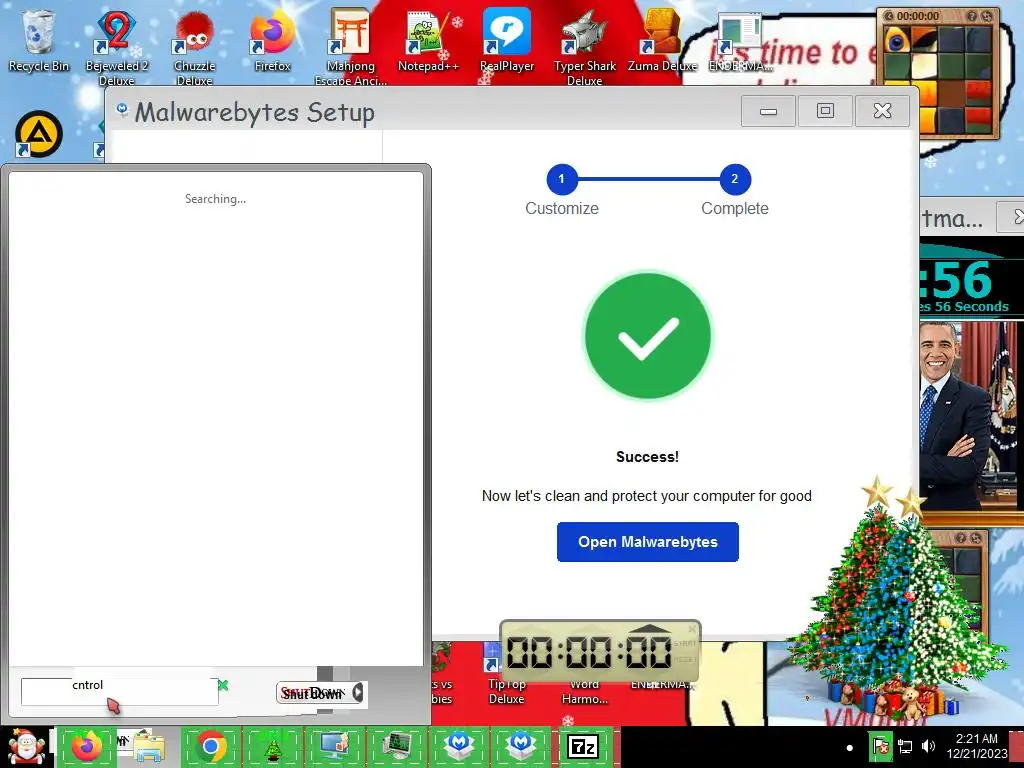Image resolution: width=1024 pixels, height=768 pixels.
Task: Open 7-Zip from the taskbar
Action: (x=583, y=746)
